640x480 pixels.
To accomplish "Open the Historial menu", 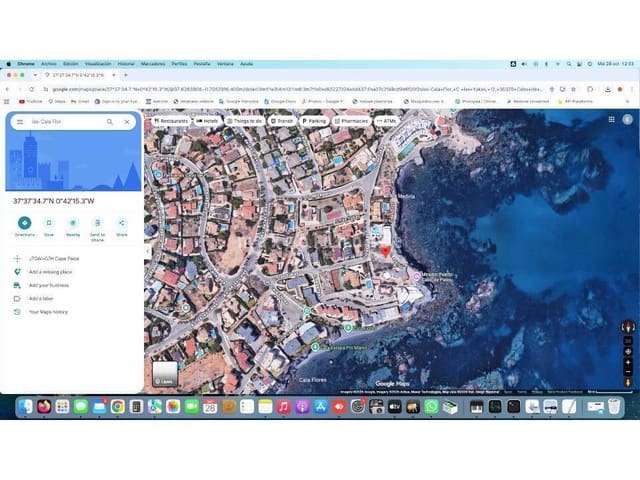I will tap(126, 64).
